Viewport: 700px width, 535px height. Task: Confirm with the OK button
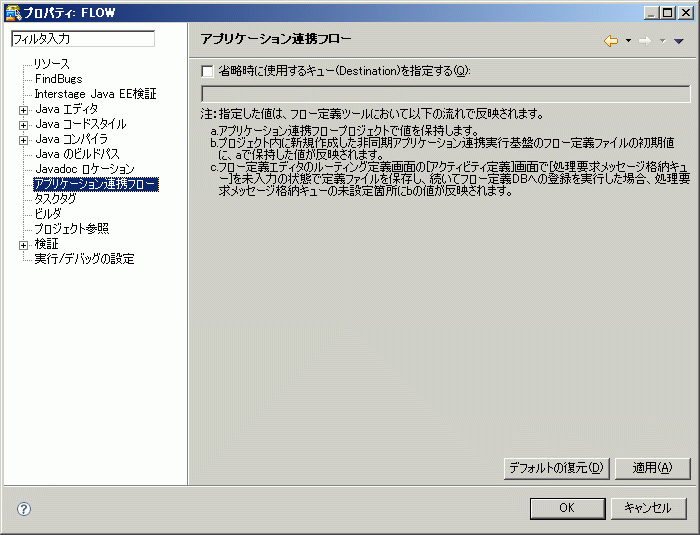point(567,509)
